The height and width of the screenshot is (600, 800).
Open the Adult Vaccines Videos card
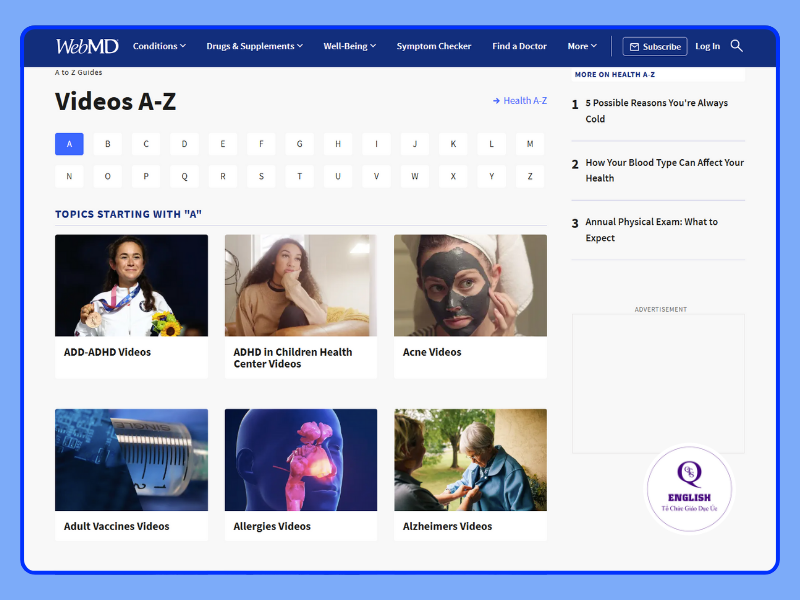[x=131, y=459]
